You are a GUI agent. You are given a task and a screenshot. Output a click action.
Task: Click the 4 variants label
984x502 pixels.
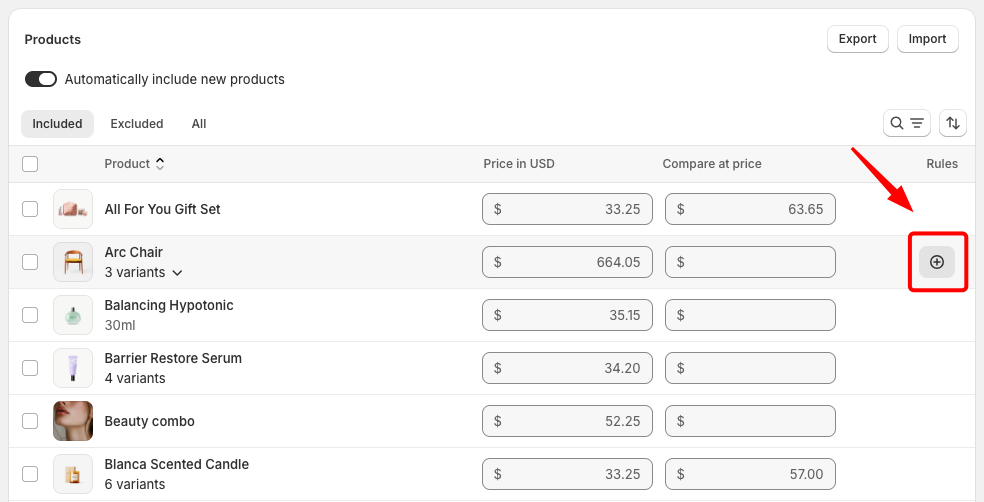135,378
